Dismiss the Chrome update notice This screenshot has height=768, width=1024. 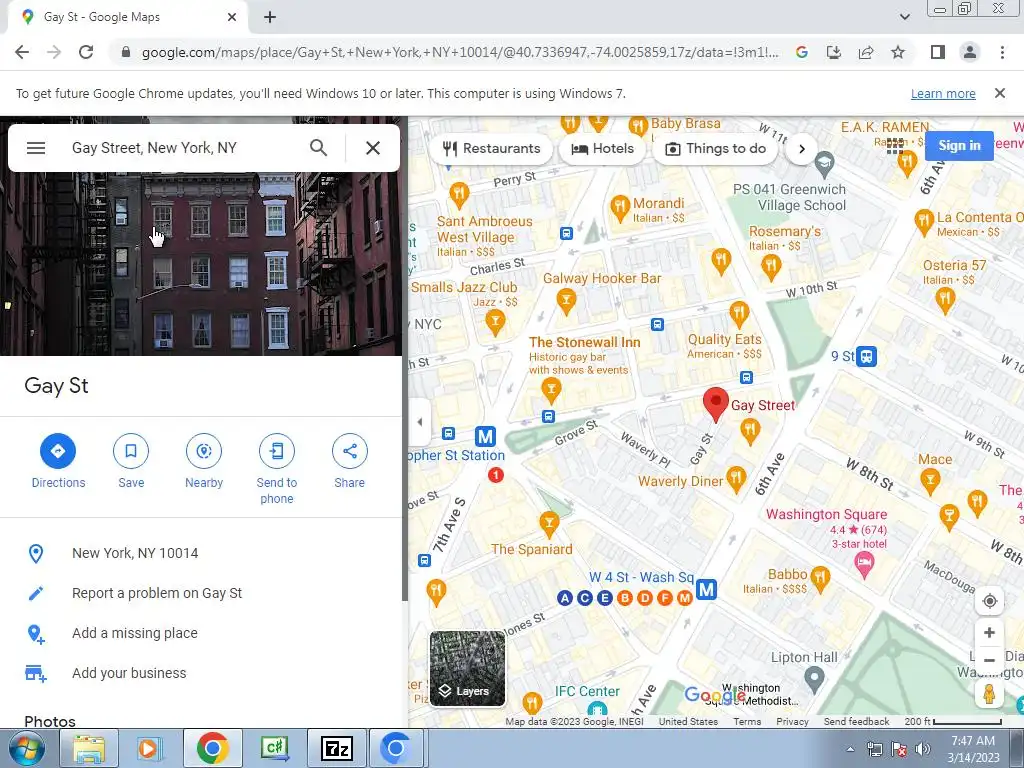tap(999, 93)
